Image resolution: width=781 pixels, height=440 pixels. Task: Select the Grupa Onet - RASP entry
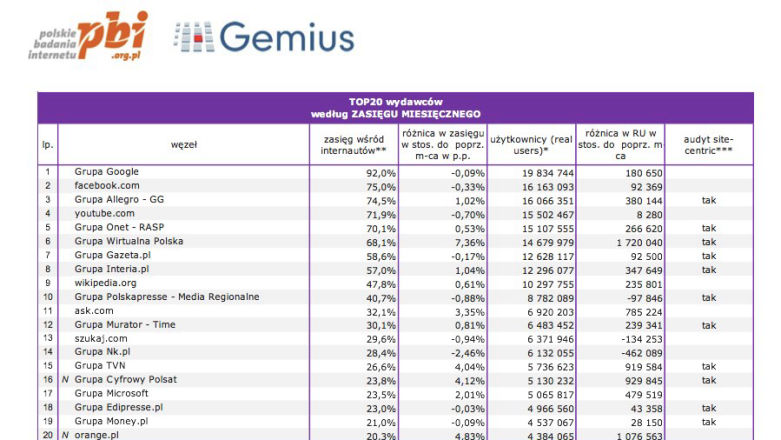(118, 228)
